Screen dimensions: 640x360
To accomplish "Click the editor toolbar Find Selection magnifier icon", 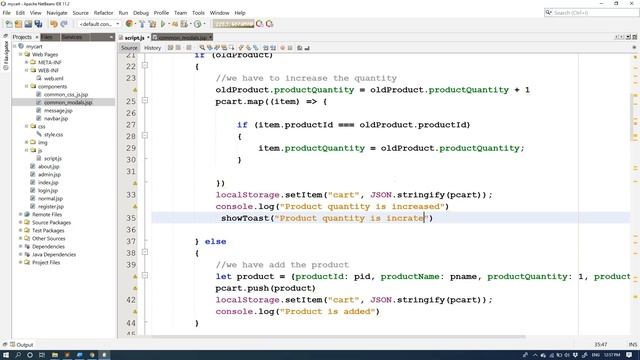I will 202,48.
